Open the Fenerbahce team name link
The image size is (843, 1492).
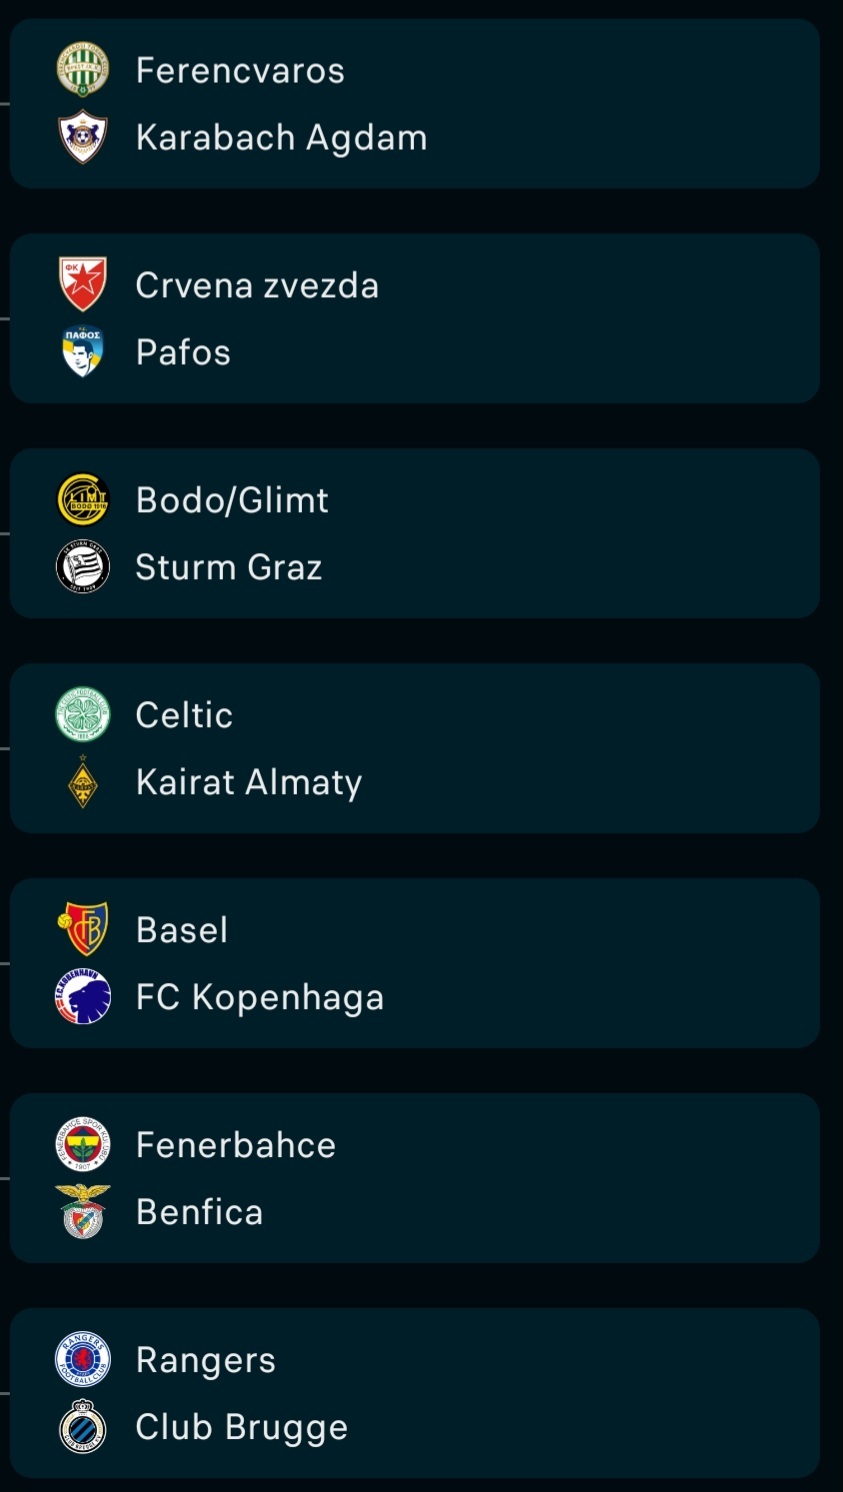pyautogui.click(x=236, y=1145)
